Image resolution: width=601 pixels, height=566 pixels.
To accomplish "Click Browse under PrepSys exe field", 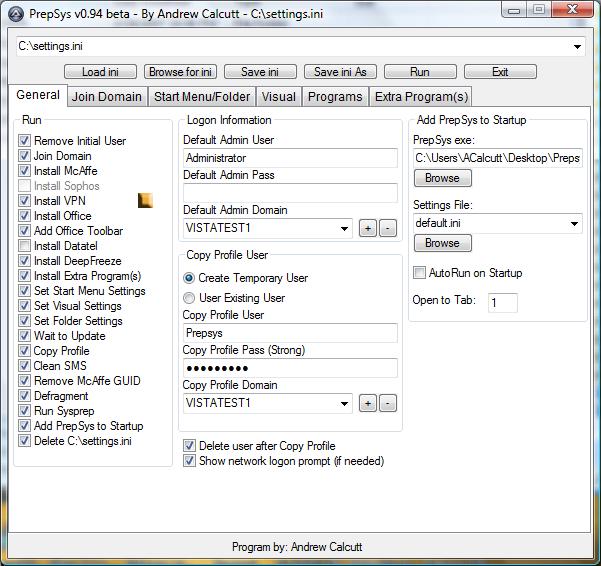I will point(442,178).
